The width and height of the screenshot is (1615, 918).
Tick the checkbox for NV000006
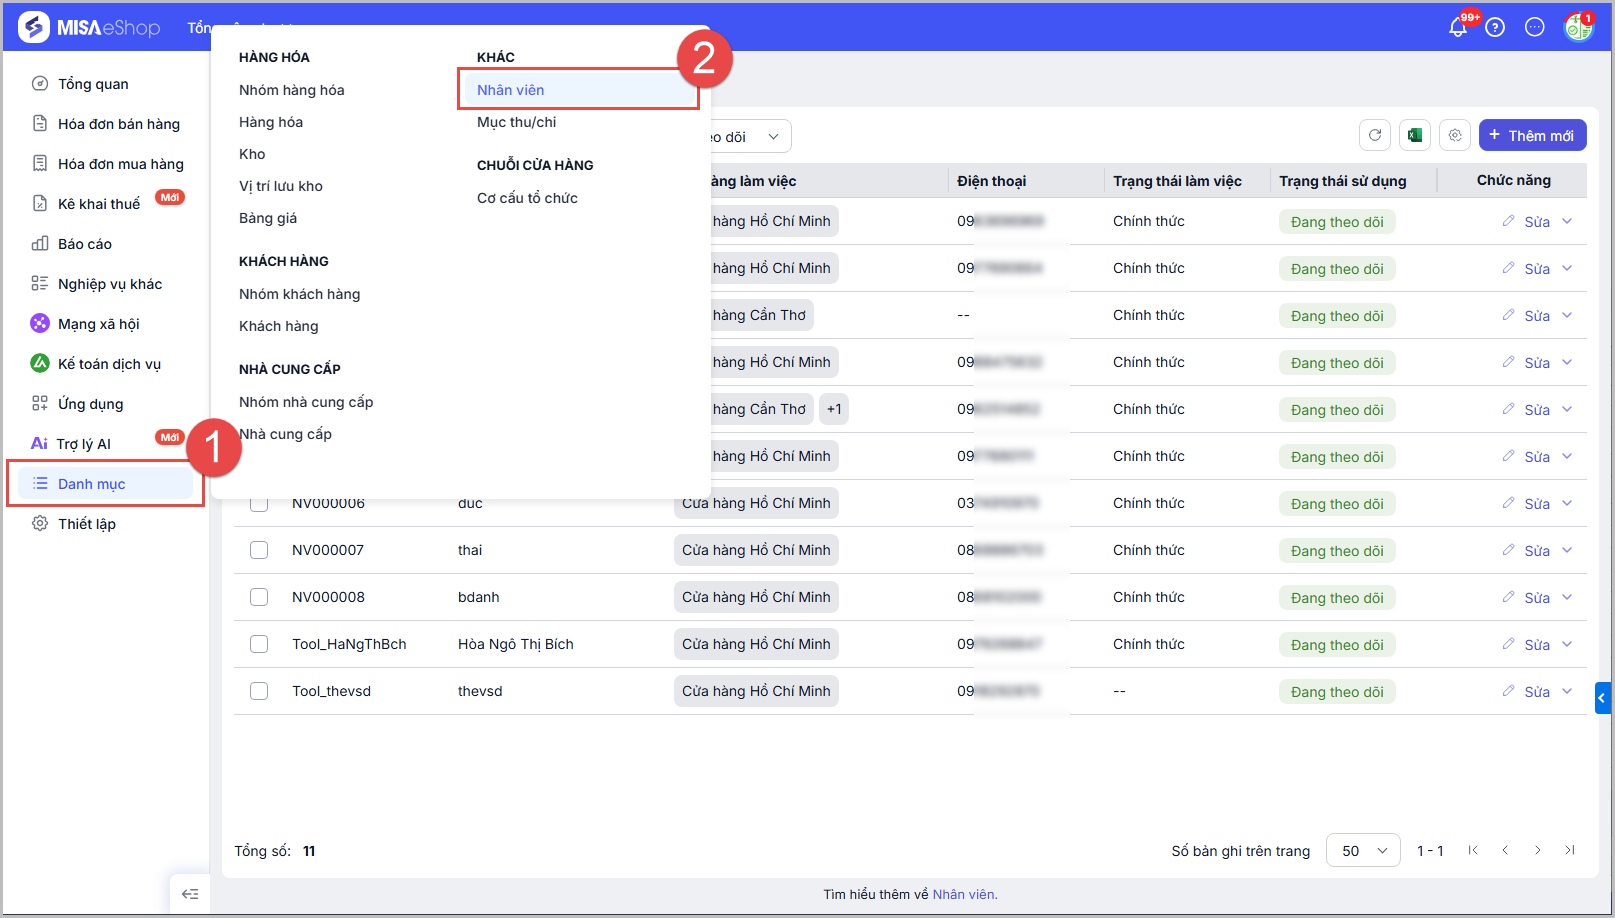(x=259, y=503)
